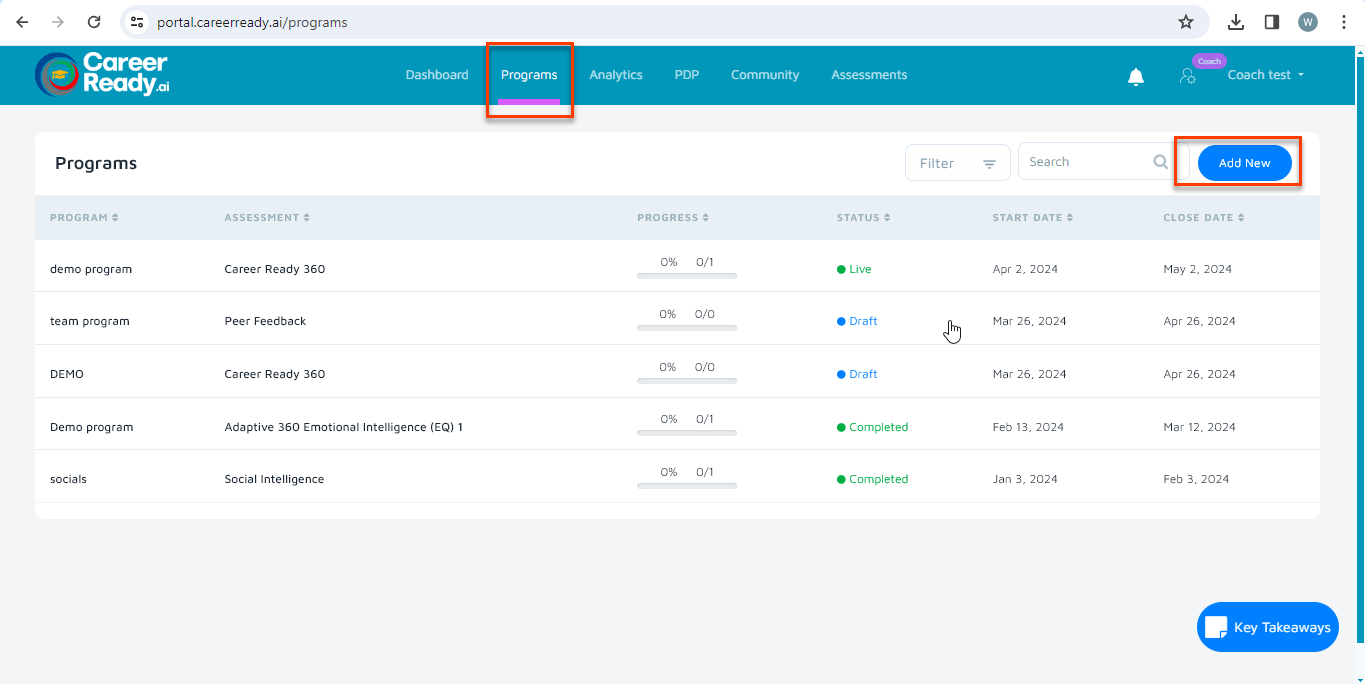1365x684 pixels.
Task: Click progress bar of demo program
Action: tap(686, 275)
